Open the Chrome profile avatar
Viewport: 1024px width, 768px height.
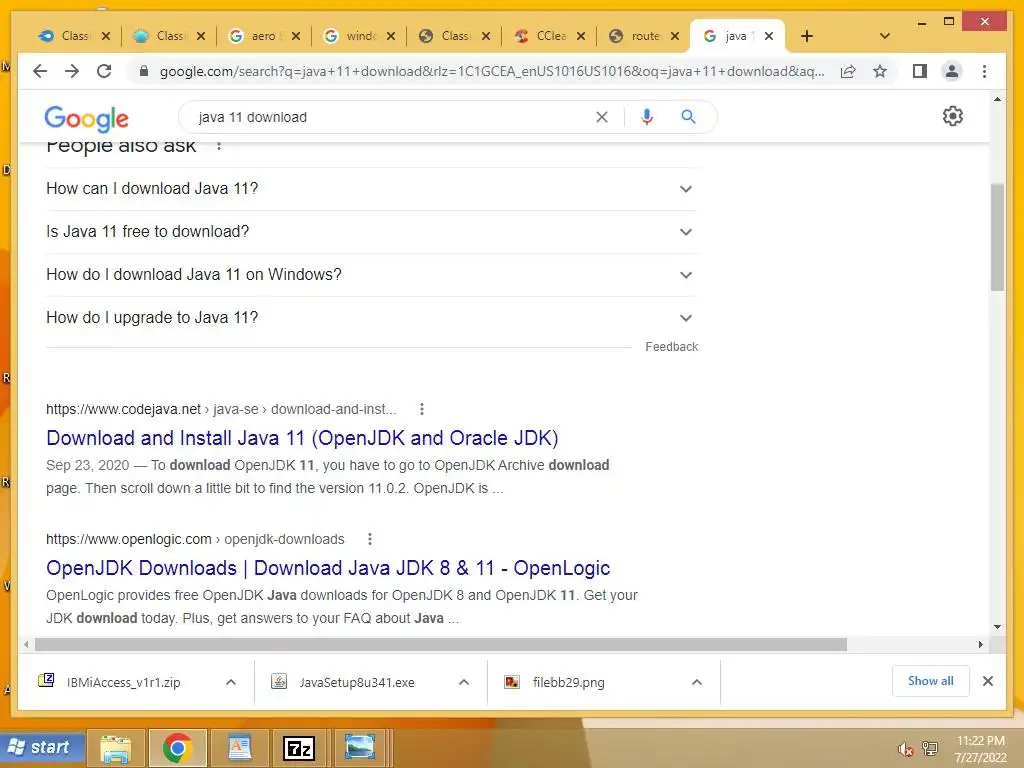[952, 71]
